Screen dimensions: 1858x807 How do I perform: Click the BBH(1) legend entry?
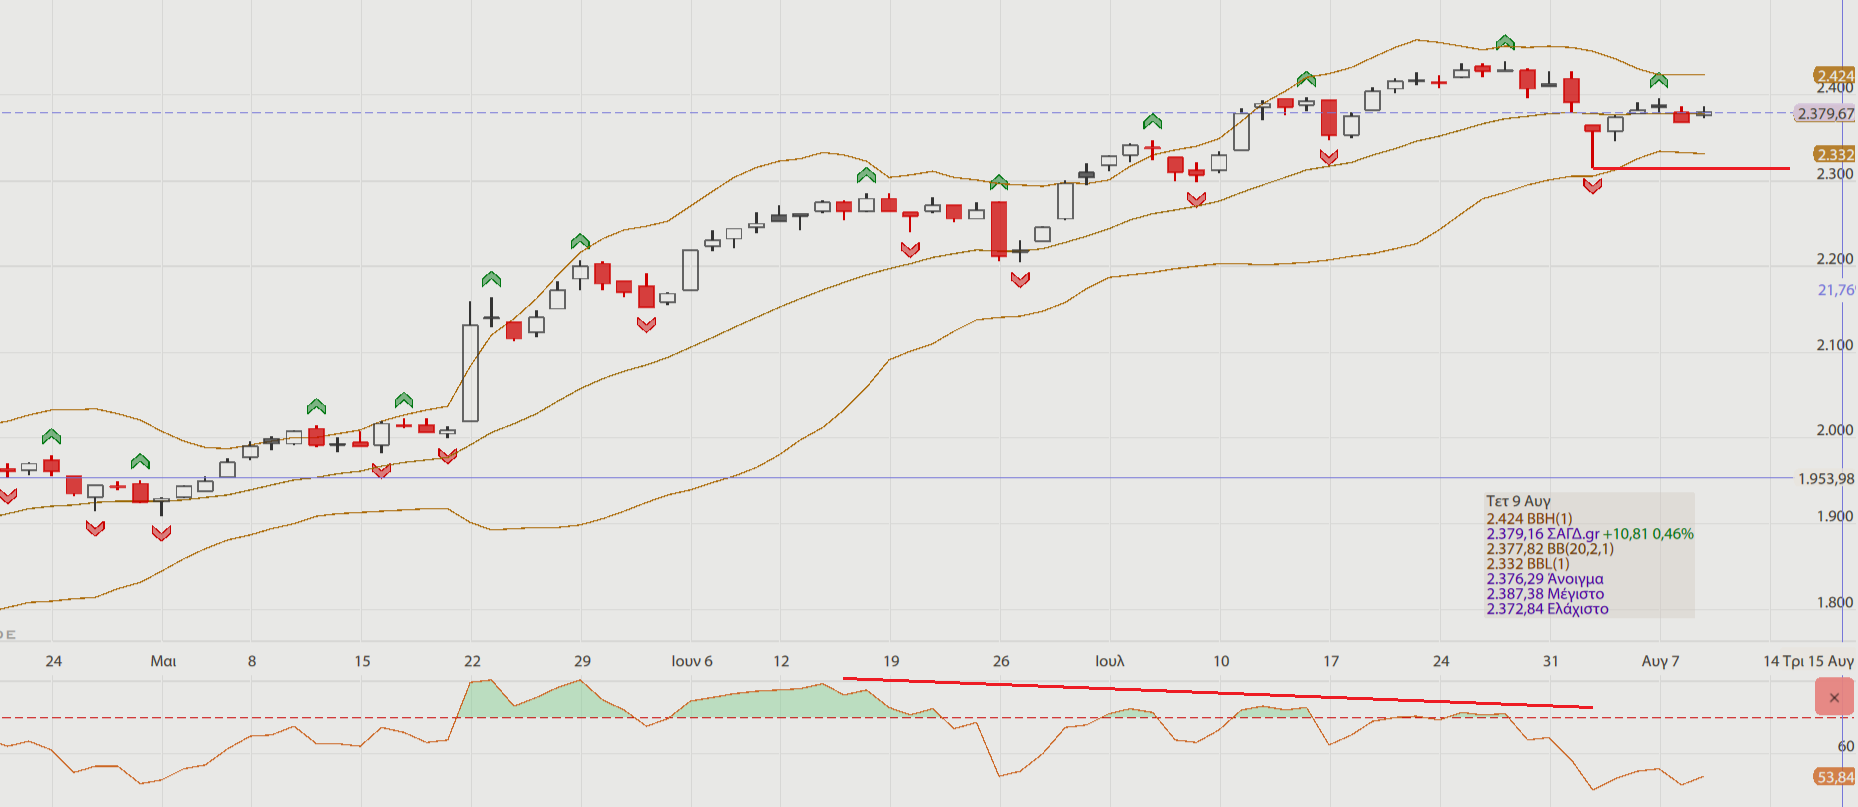1529,519
